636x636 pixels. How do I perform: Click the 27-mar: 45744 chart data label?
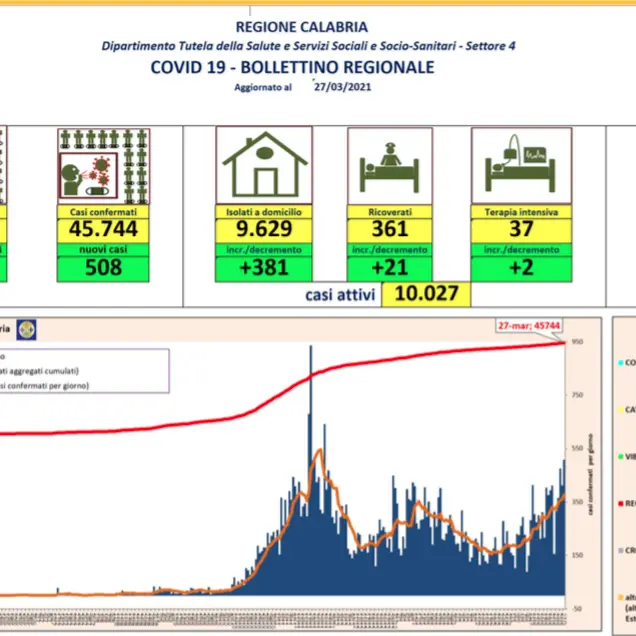(x=529, y=326)
